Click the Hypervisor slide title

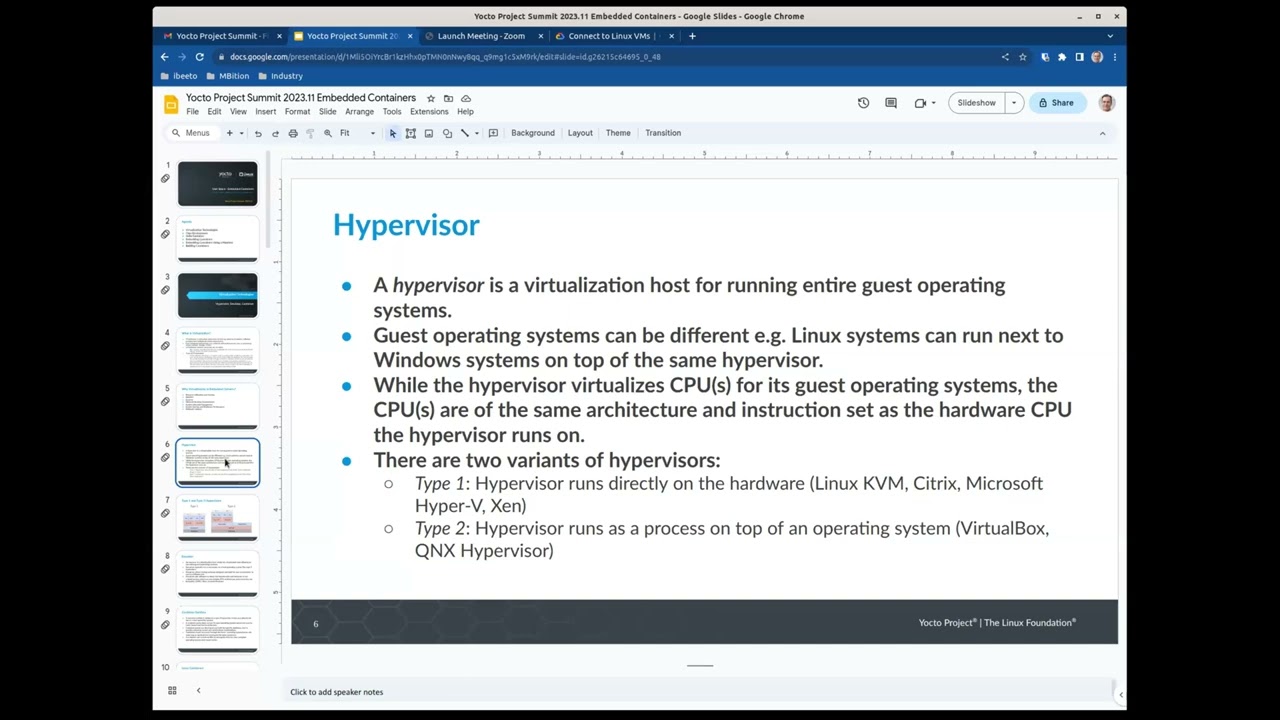[x=406, y=225]
